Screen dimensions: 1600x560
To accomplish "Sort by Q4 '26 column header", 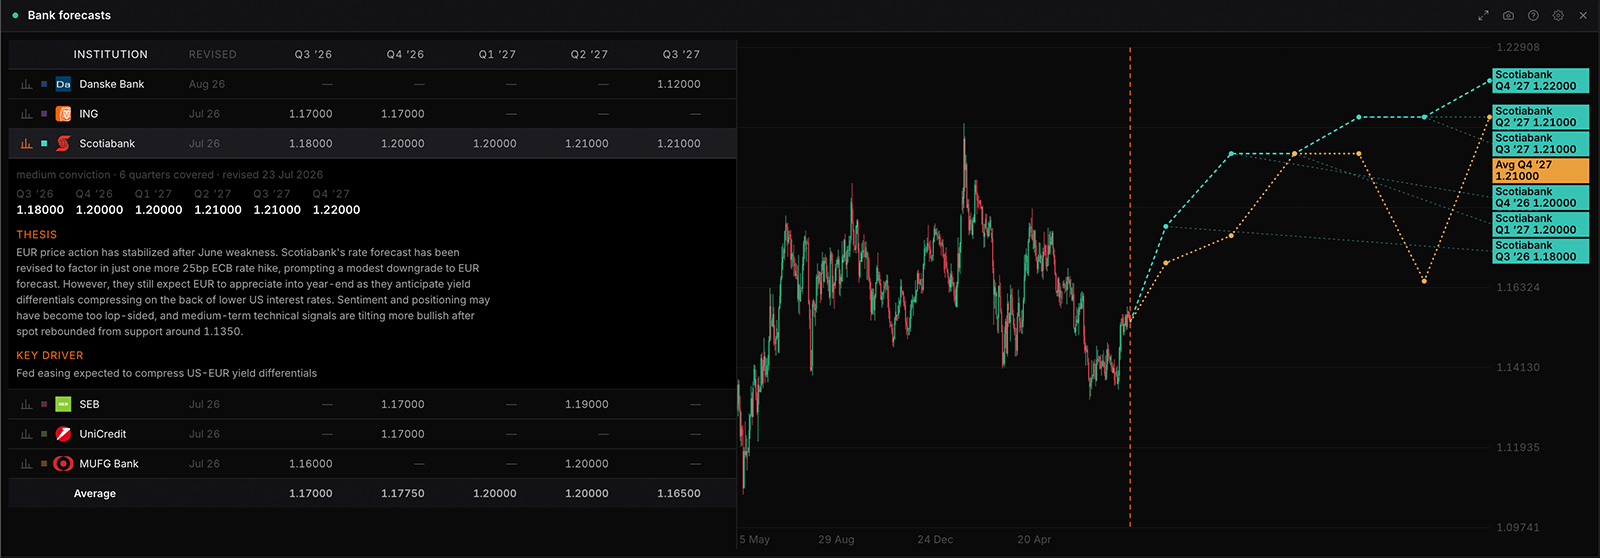I will pos(405,55).
